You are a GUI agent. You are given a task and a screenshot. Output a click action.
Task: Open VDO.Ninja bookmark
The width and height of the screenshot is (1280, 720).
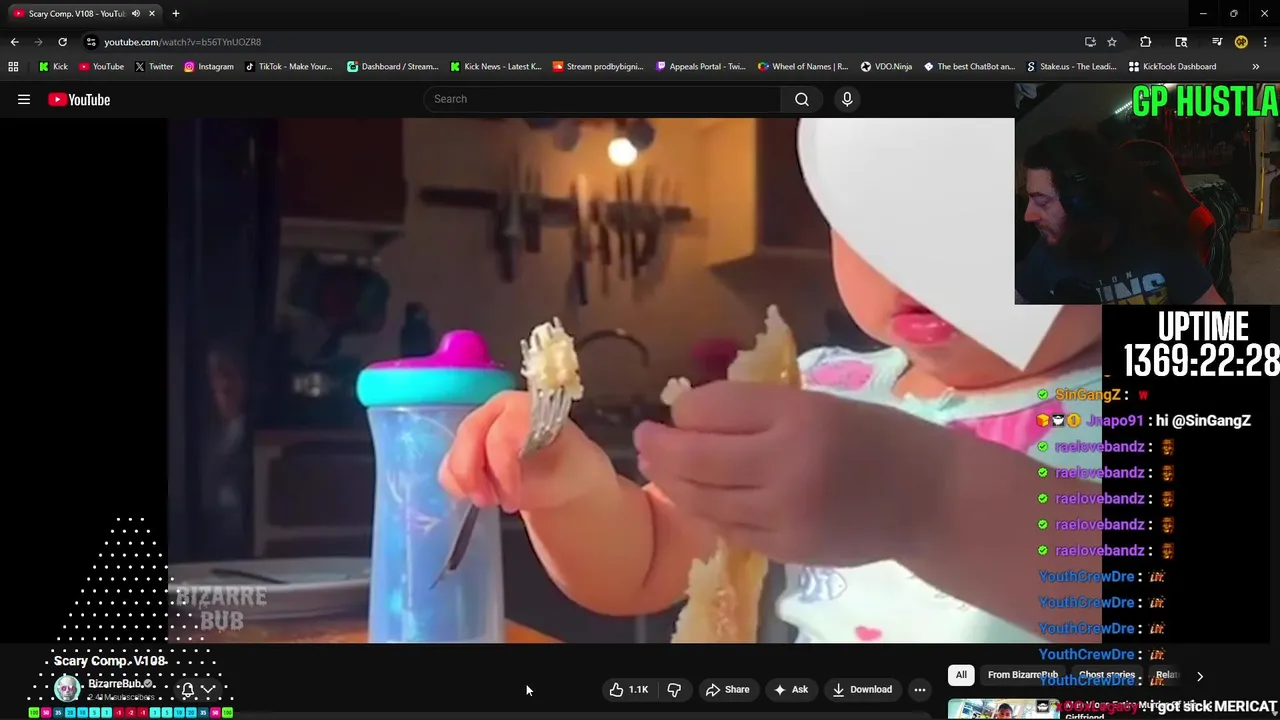coord(886,67)
